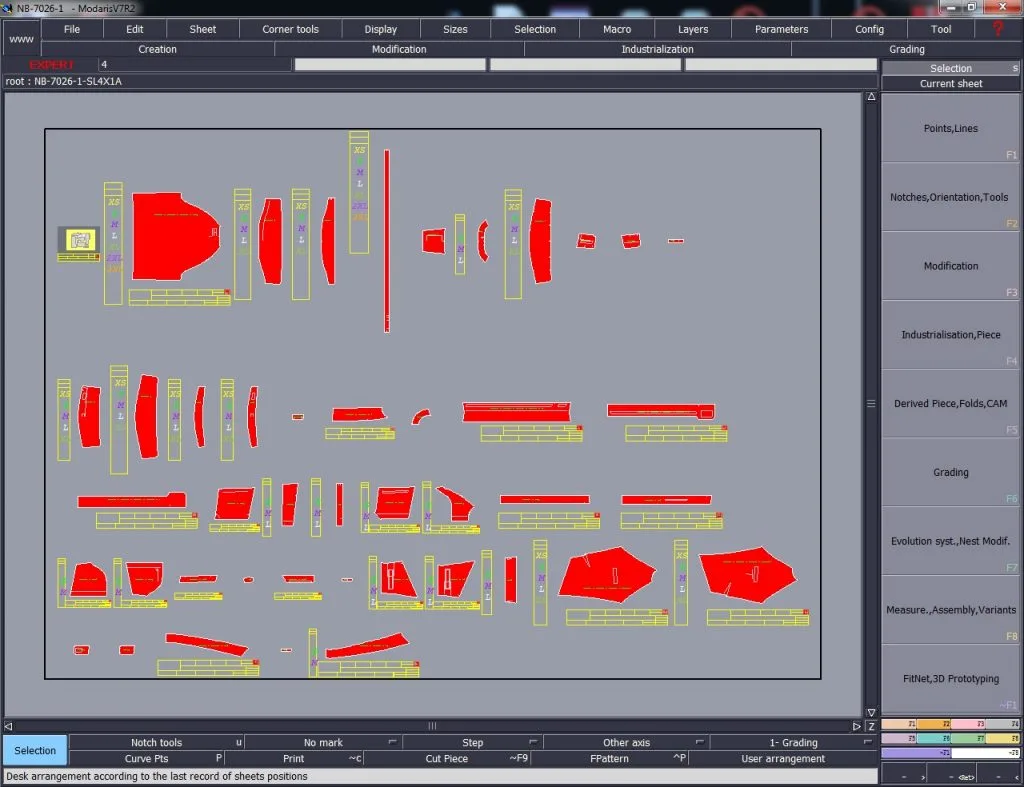Open the Grading F6 toolbox in the right panel
Viewport: 1024px width, 787px height.
950,472
